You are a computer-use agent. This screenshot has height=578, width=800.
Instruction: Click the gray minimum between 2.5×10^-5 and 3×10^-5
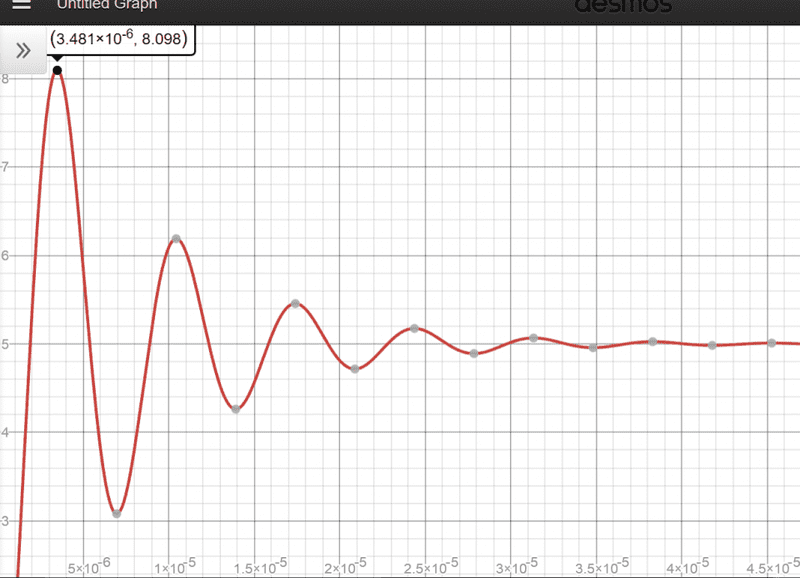474,353
